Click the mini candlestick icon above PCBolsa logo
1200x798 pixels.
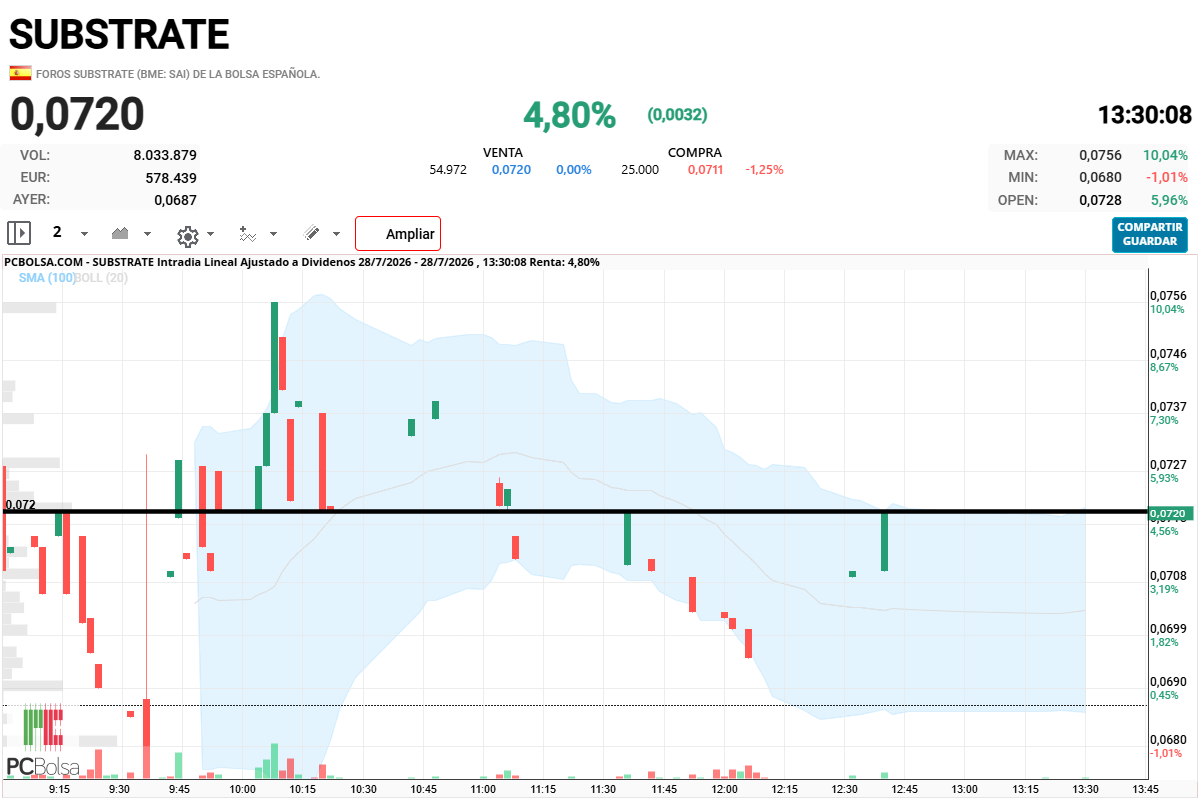[x=44, y=726]
